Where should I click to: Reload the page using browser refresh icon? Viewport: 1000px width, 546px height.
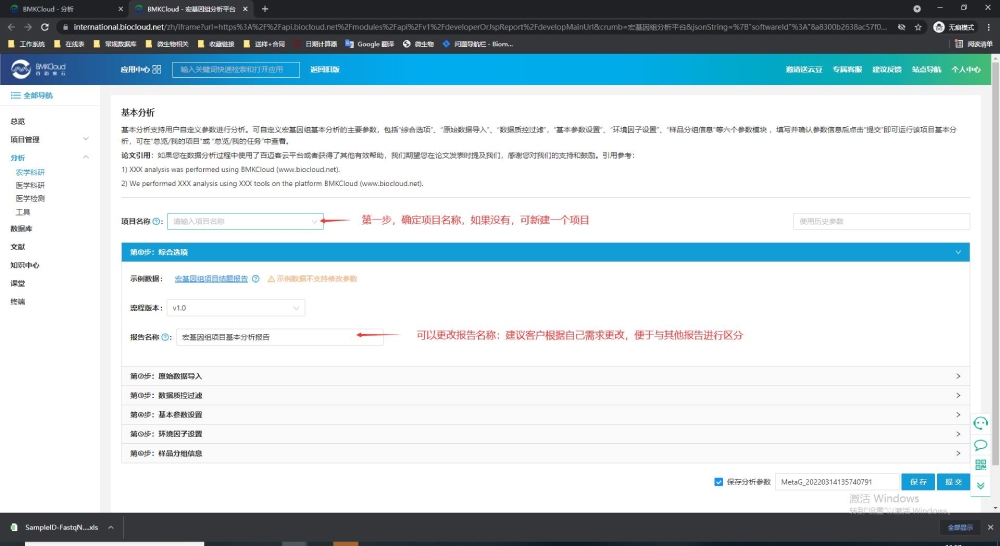coord(44,27)
